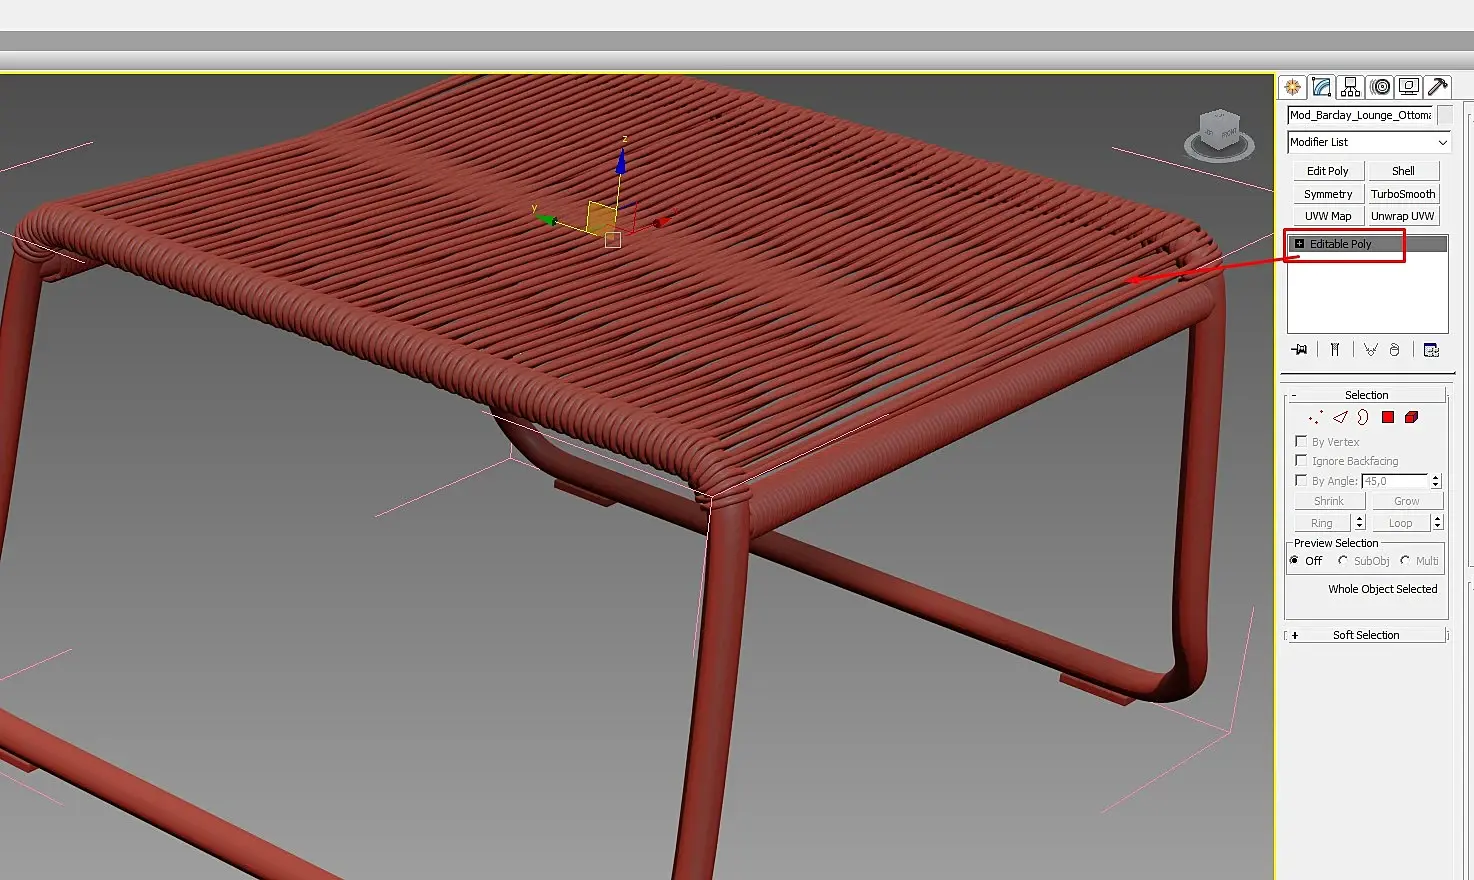The height and width of the screenshot is (880, 1474).
Task: Add the Shell modifier
Action: tap(1403, 171)
